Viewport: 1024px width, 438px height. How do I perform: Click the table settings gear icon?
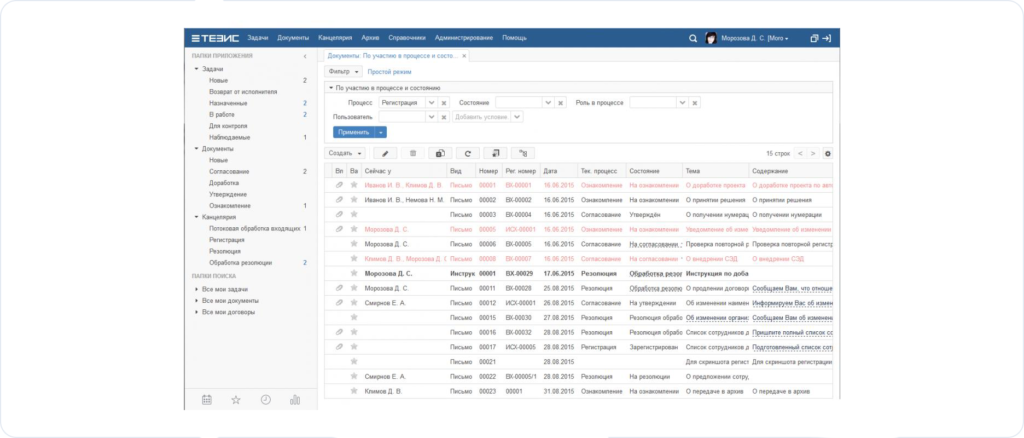point(827,153)
